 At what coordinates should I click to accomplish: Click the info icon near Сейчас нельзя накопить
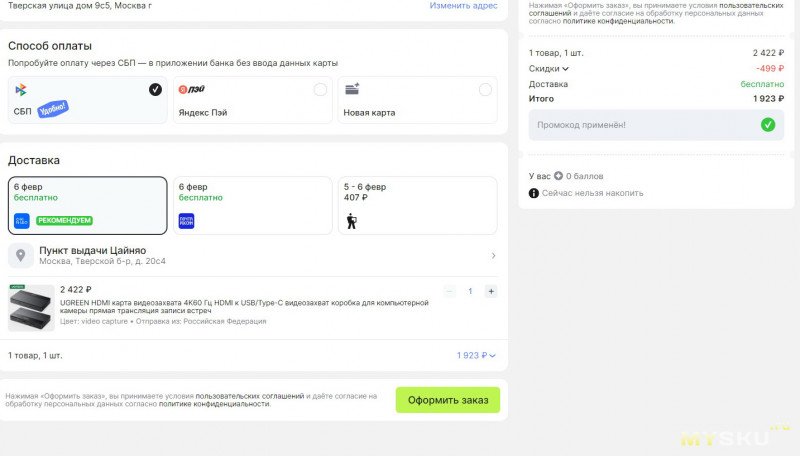534,193
